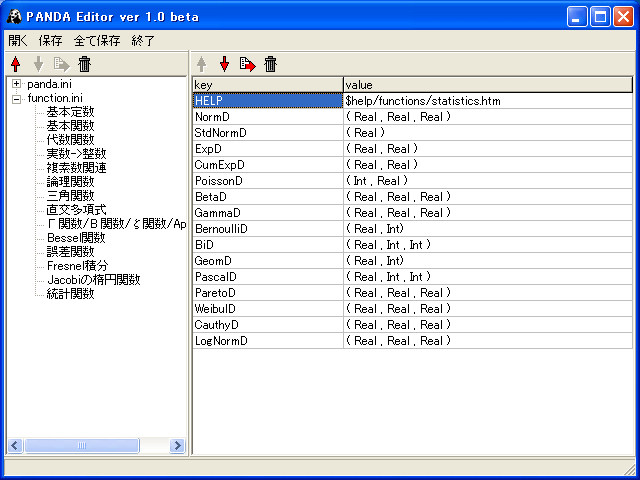Viewport: 640px width, 480px height.
Task: Select Jacobiの楕円関数 in the tree
Action: [94, 280]
